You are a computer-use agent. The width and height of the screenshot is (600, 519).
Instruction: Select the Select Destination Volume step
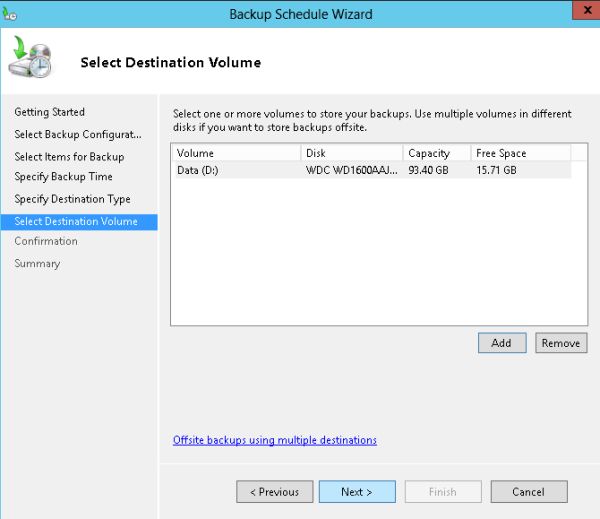click(x=79, y=222)
